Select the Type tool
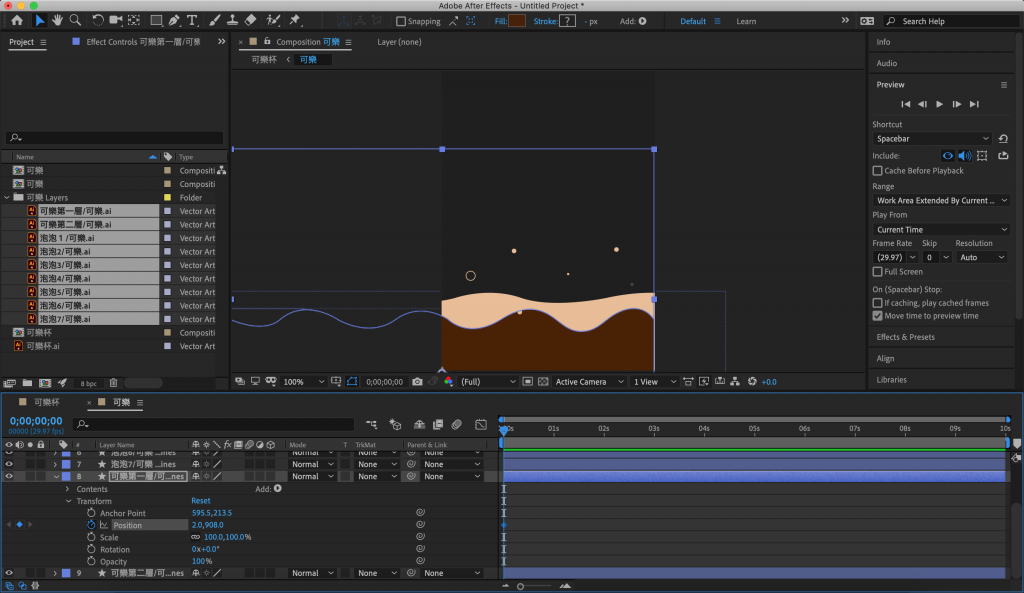Screen dimensions: 1024x593 (x=192, y=20)
